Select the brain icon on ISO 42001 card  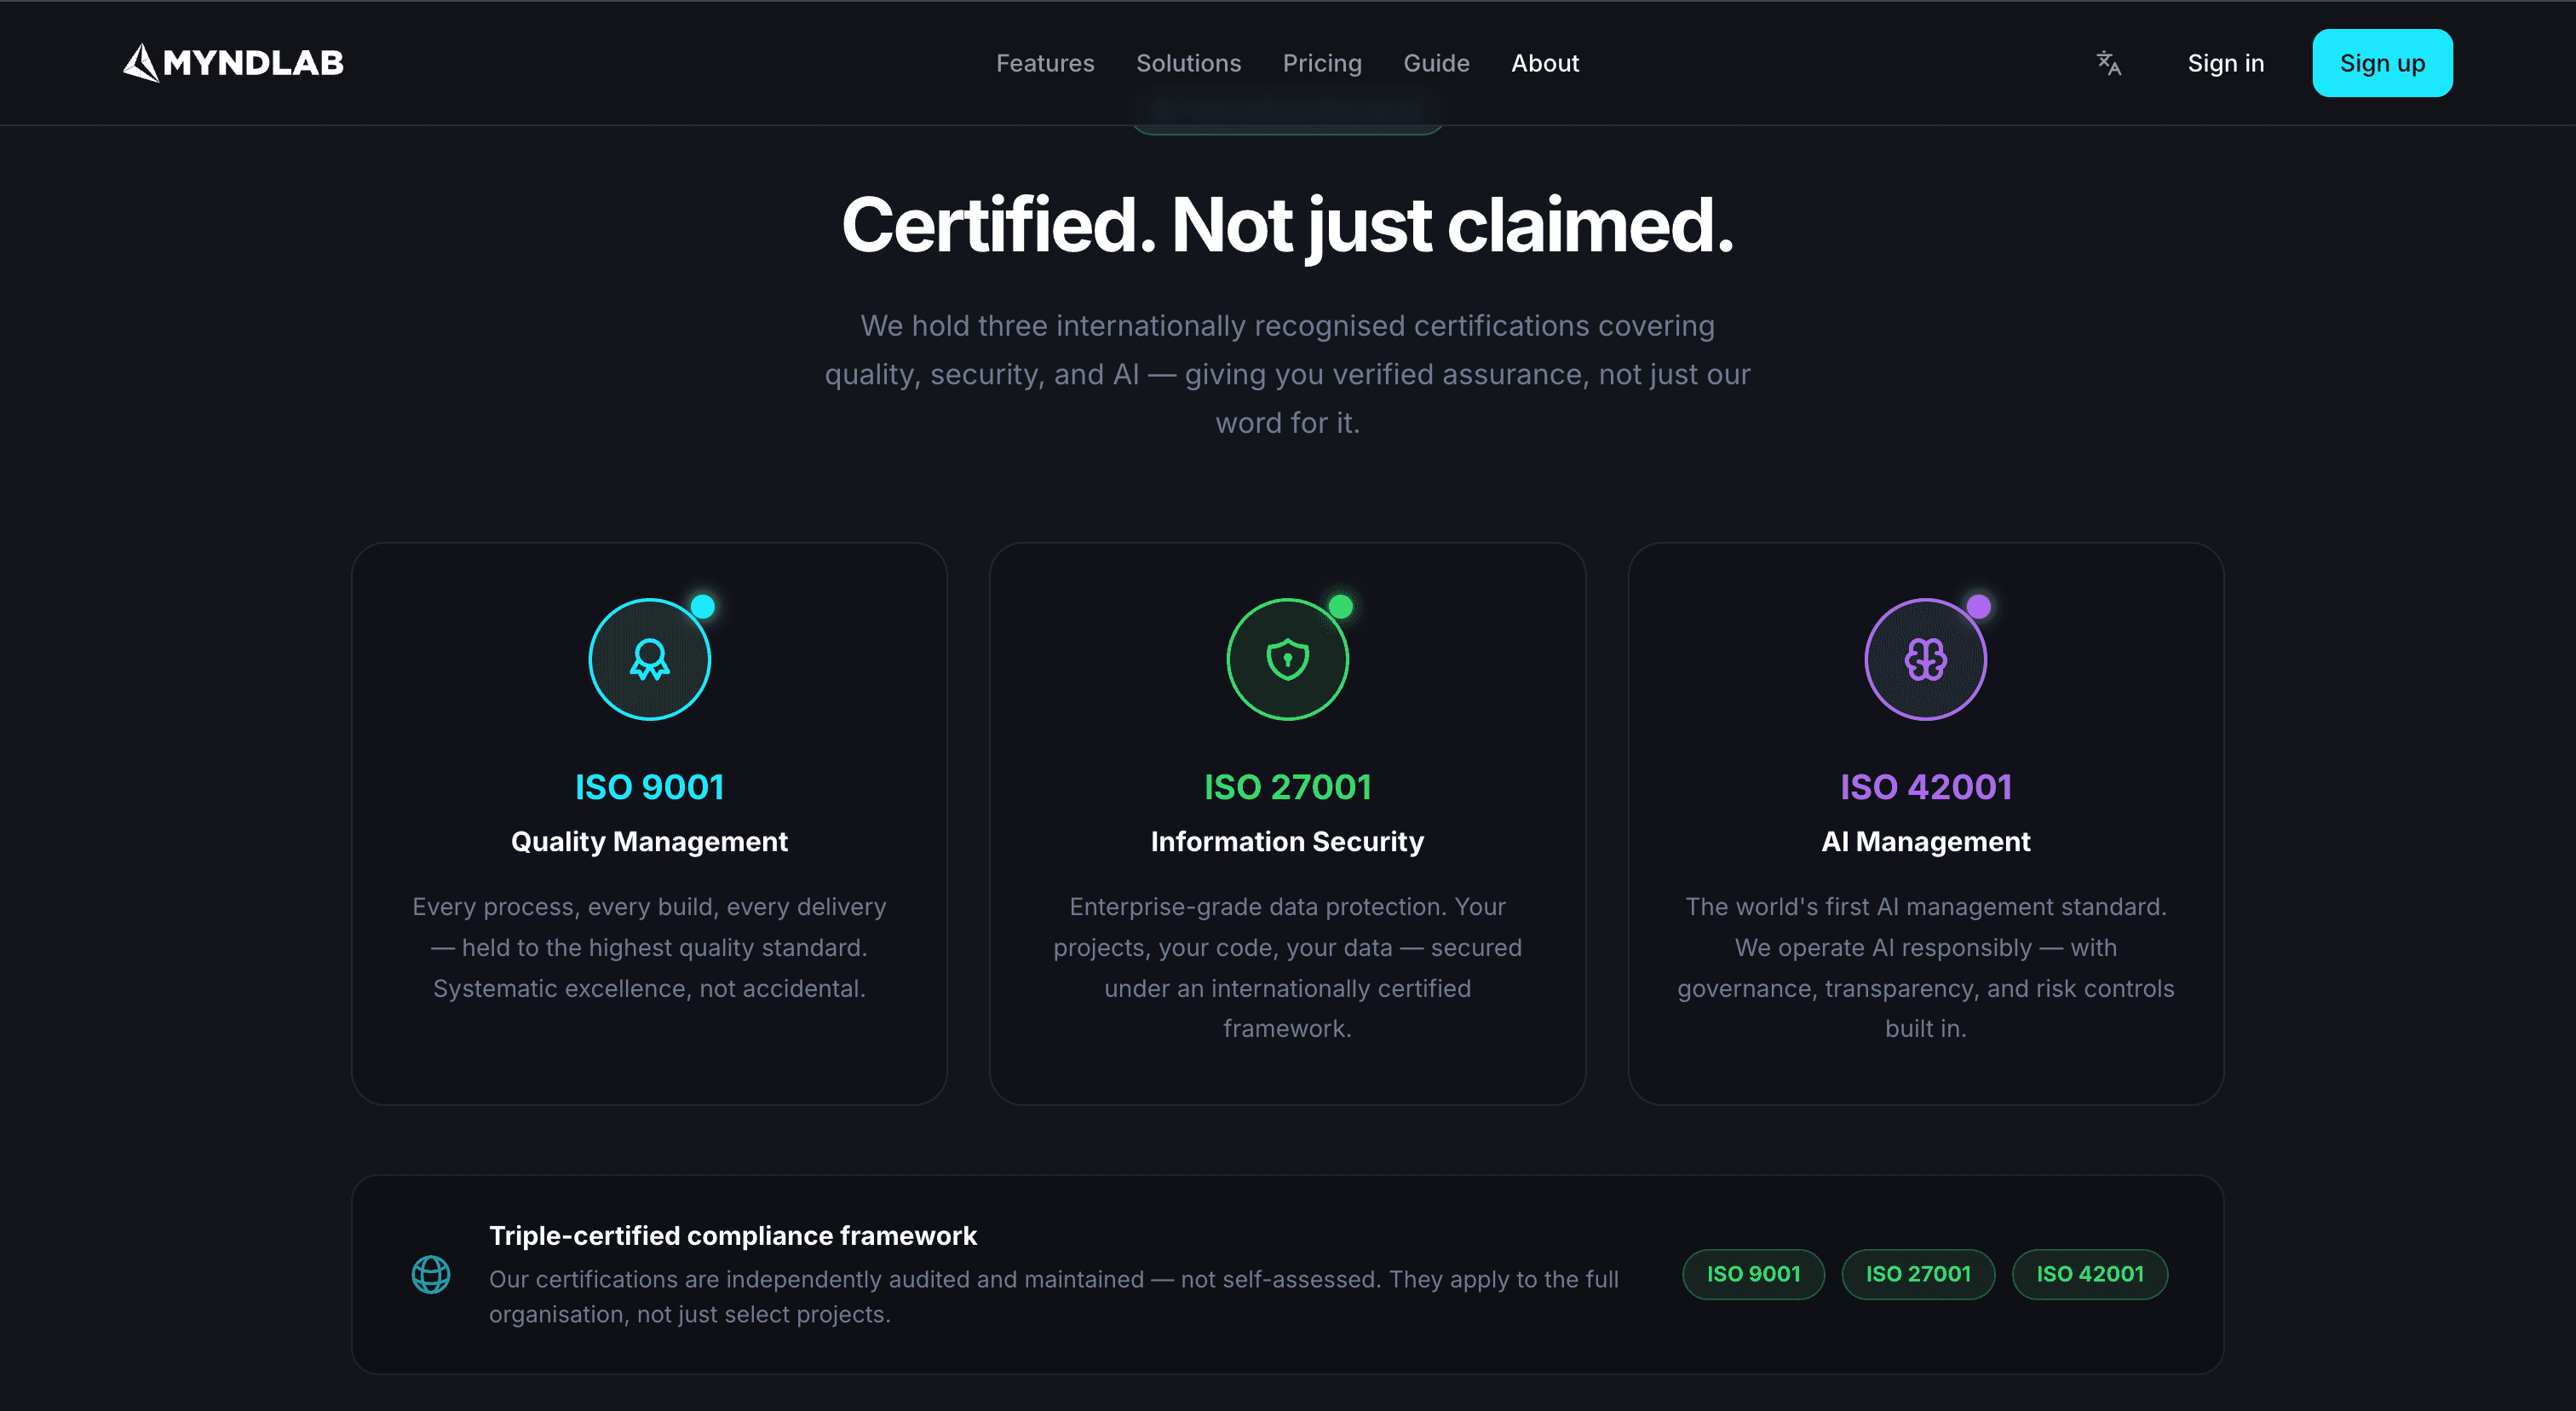(1925, 658)
